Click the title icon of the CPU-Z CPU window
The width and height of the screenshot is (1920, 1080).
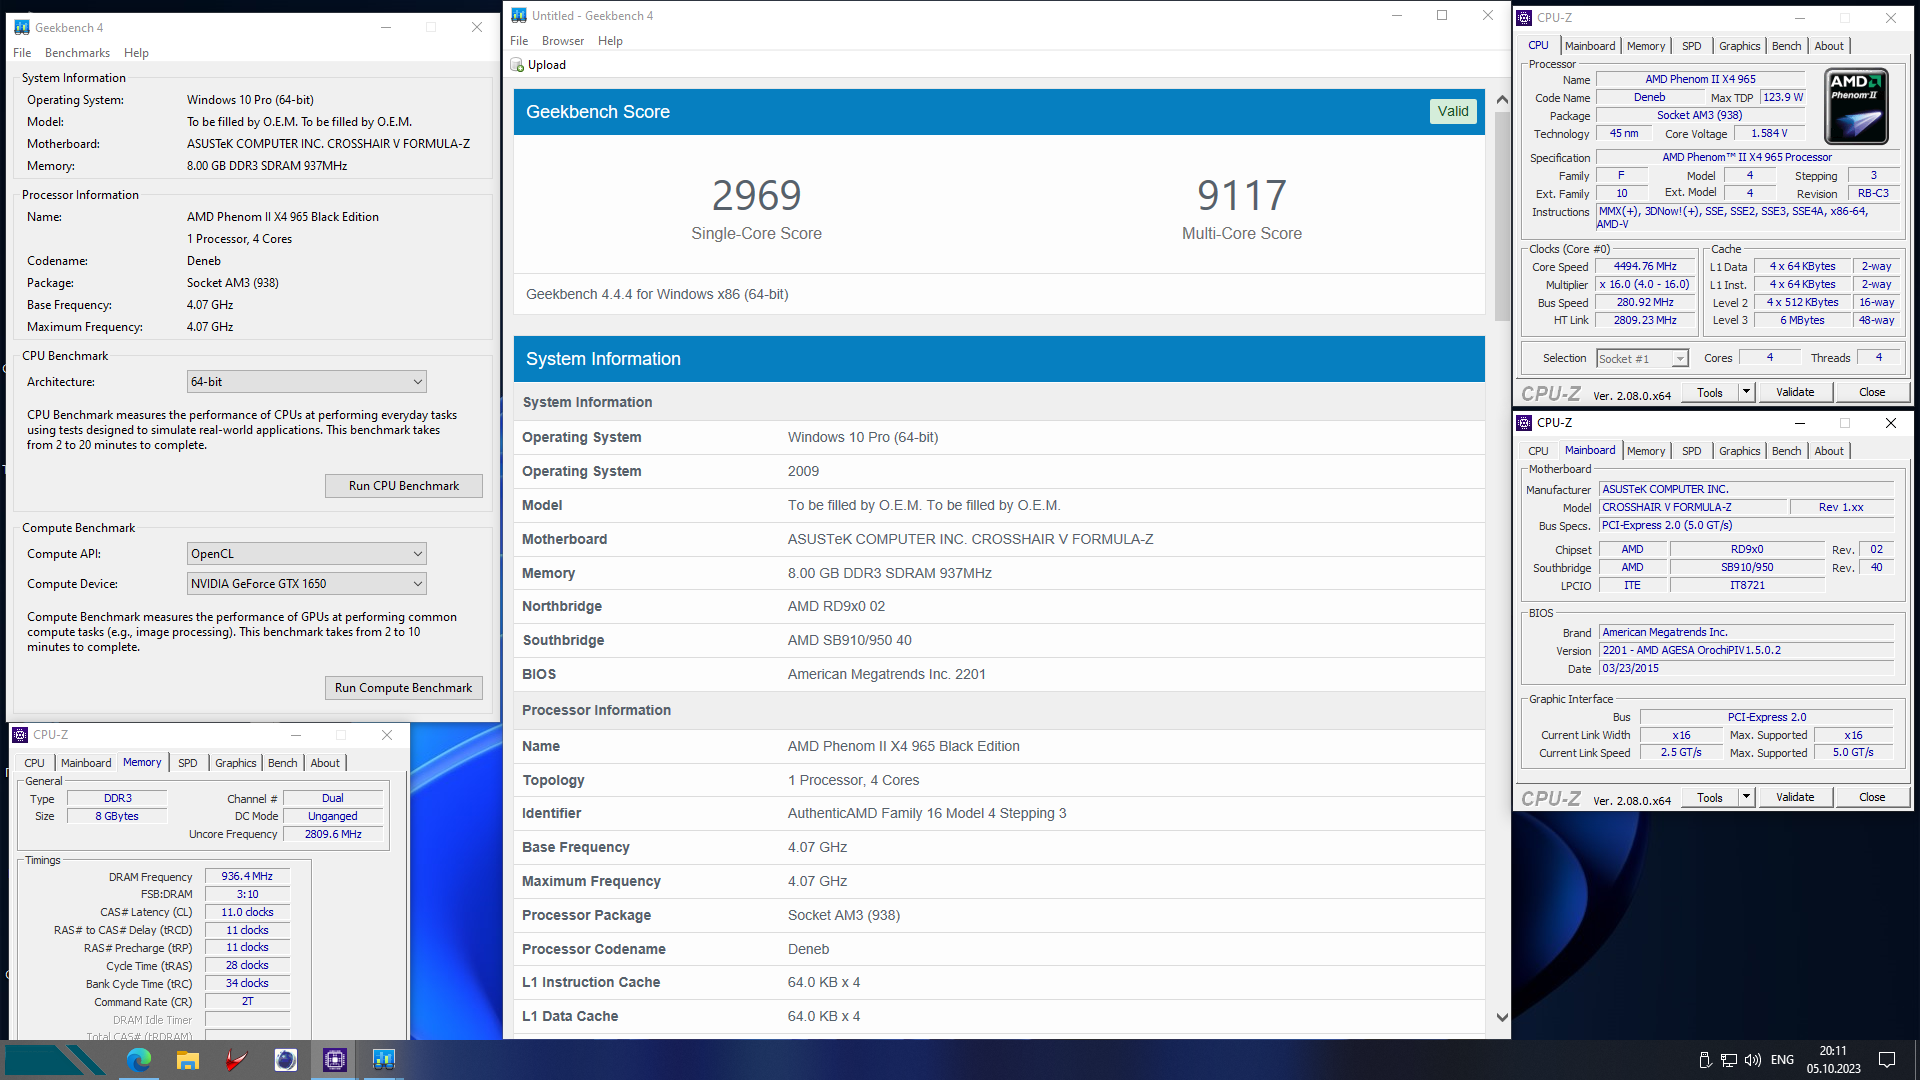click(1525, 18)
